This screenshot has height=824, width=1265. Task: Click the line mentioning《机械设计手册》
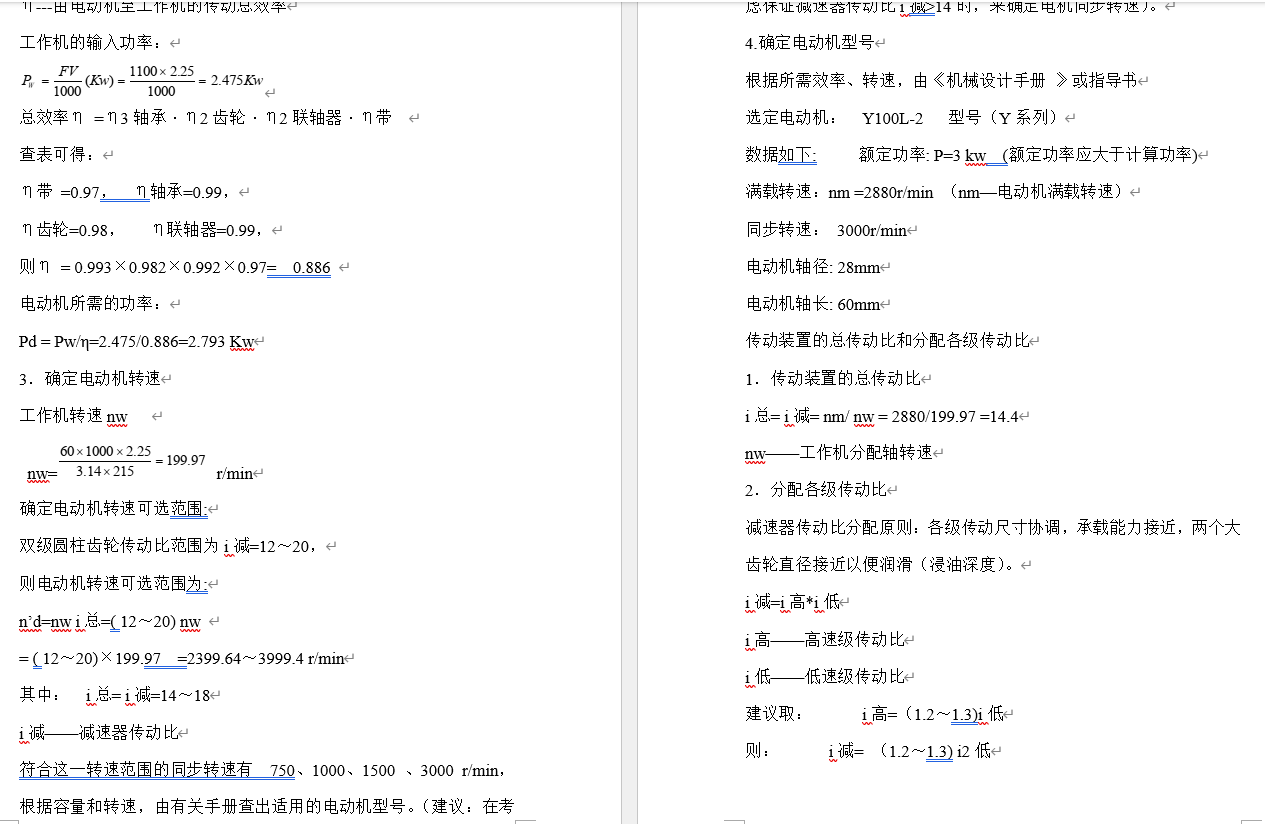click(942, 81)
